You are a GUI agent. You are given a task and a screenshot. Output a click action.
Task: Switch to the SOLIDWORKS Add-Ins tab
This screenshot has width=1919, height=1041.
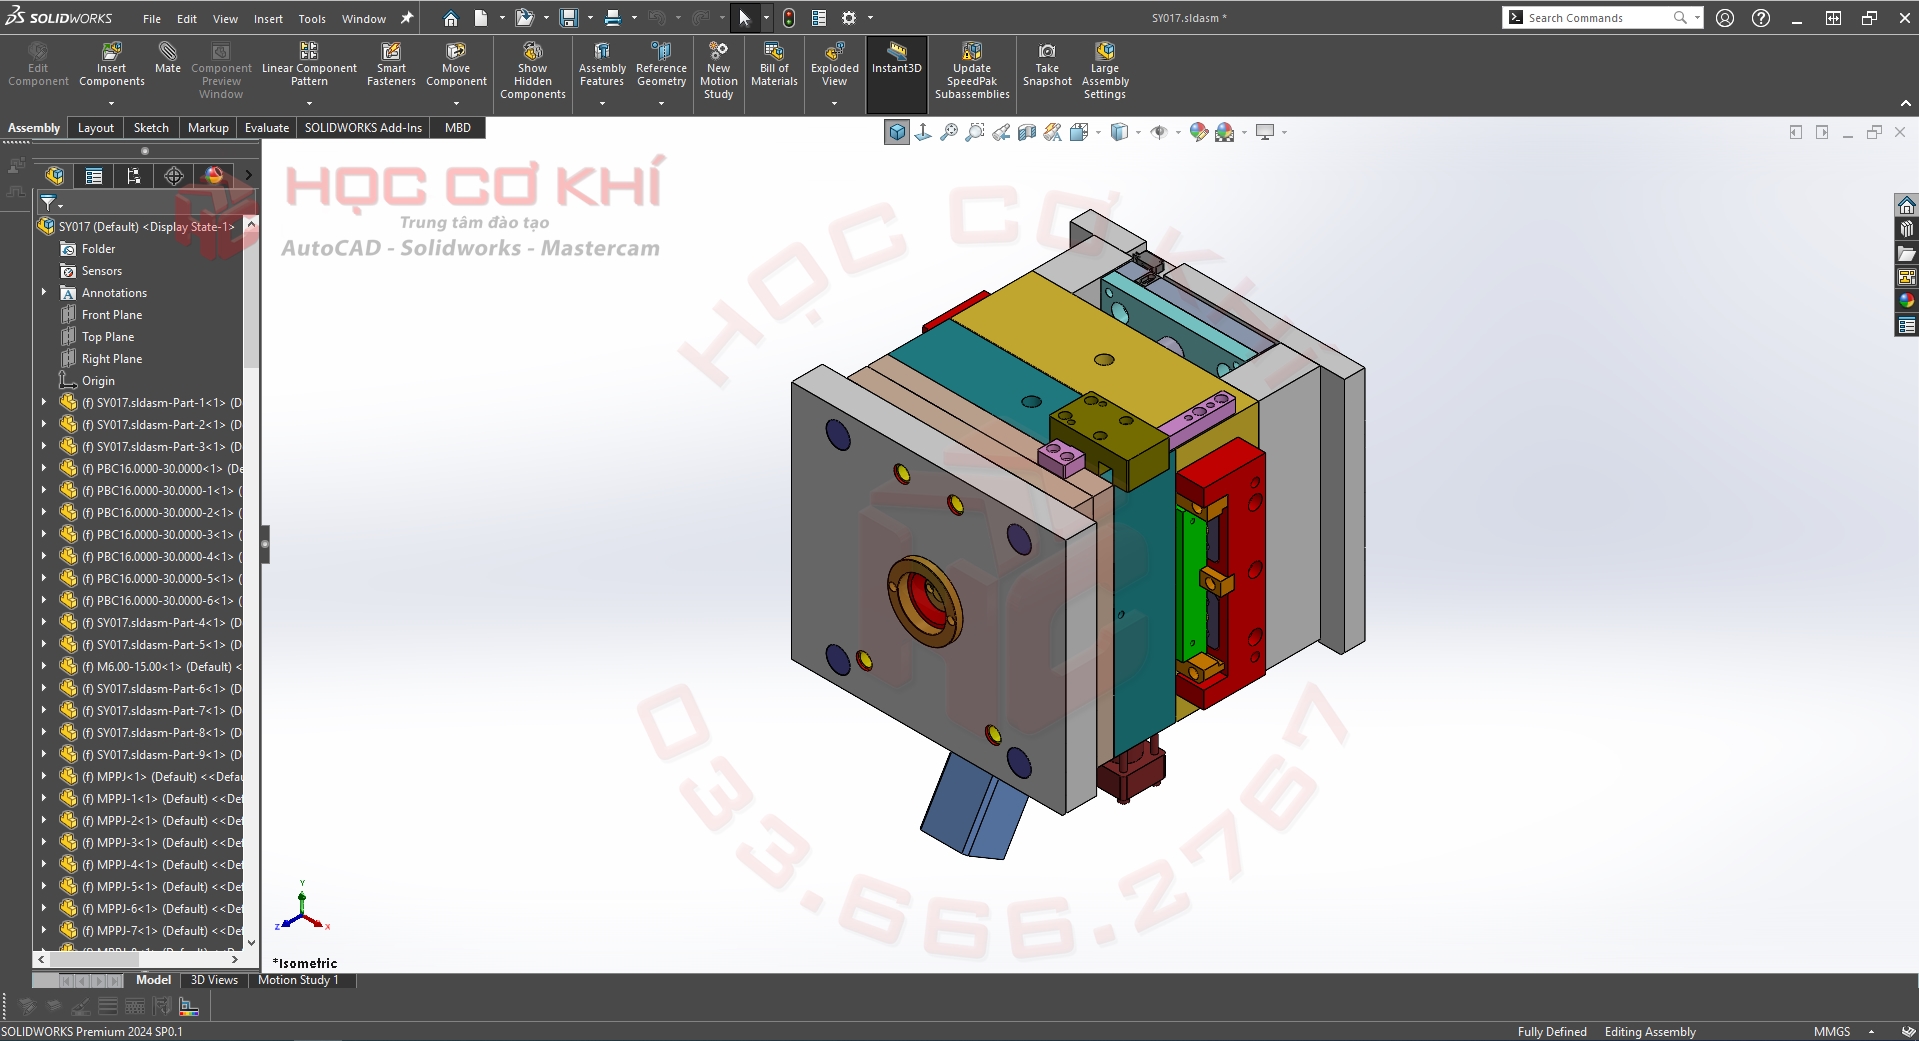click(x=363, y=128)
